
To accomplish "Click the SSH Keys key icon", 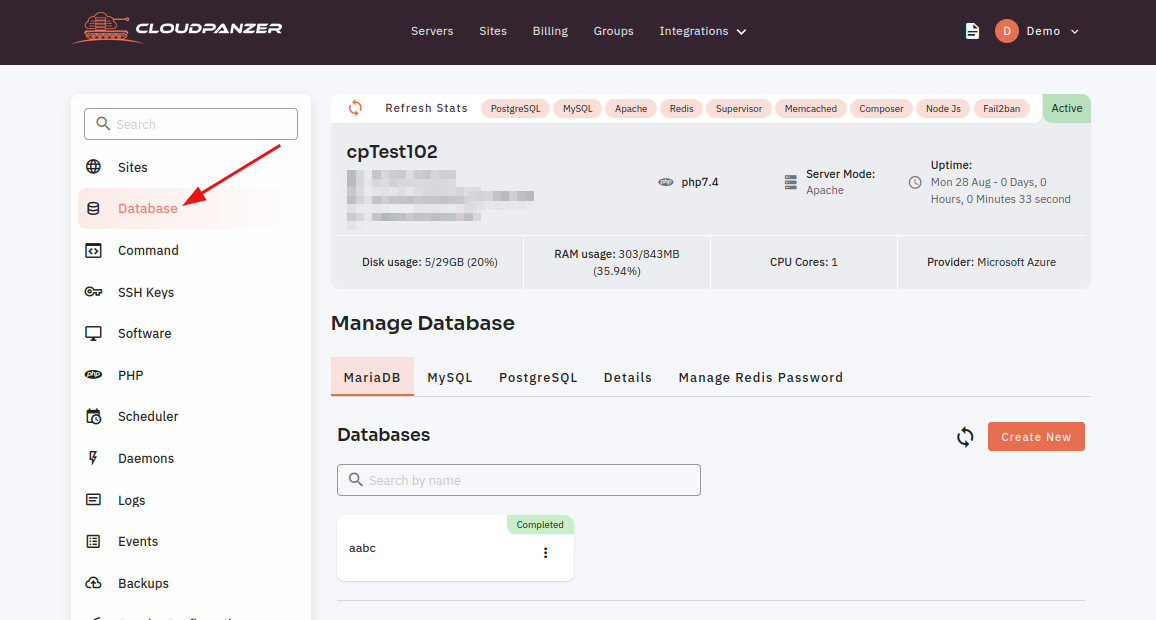I will pos(94,292).
